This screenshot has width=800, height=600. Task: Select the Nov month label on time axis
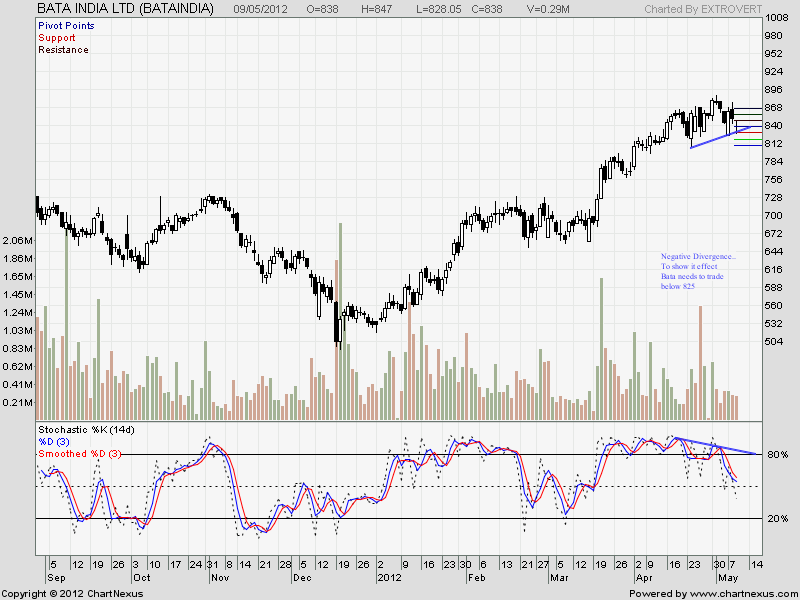(219, 578)
